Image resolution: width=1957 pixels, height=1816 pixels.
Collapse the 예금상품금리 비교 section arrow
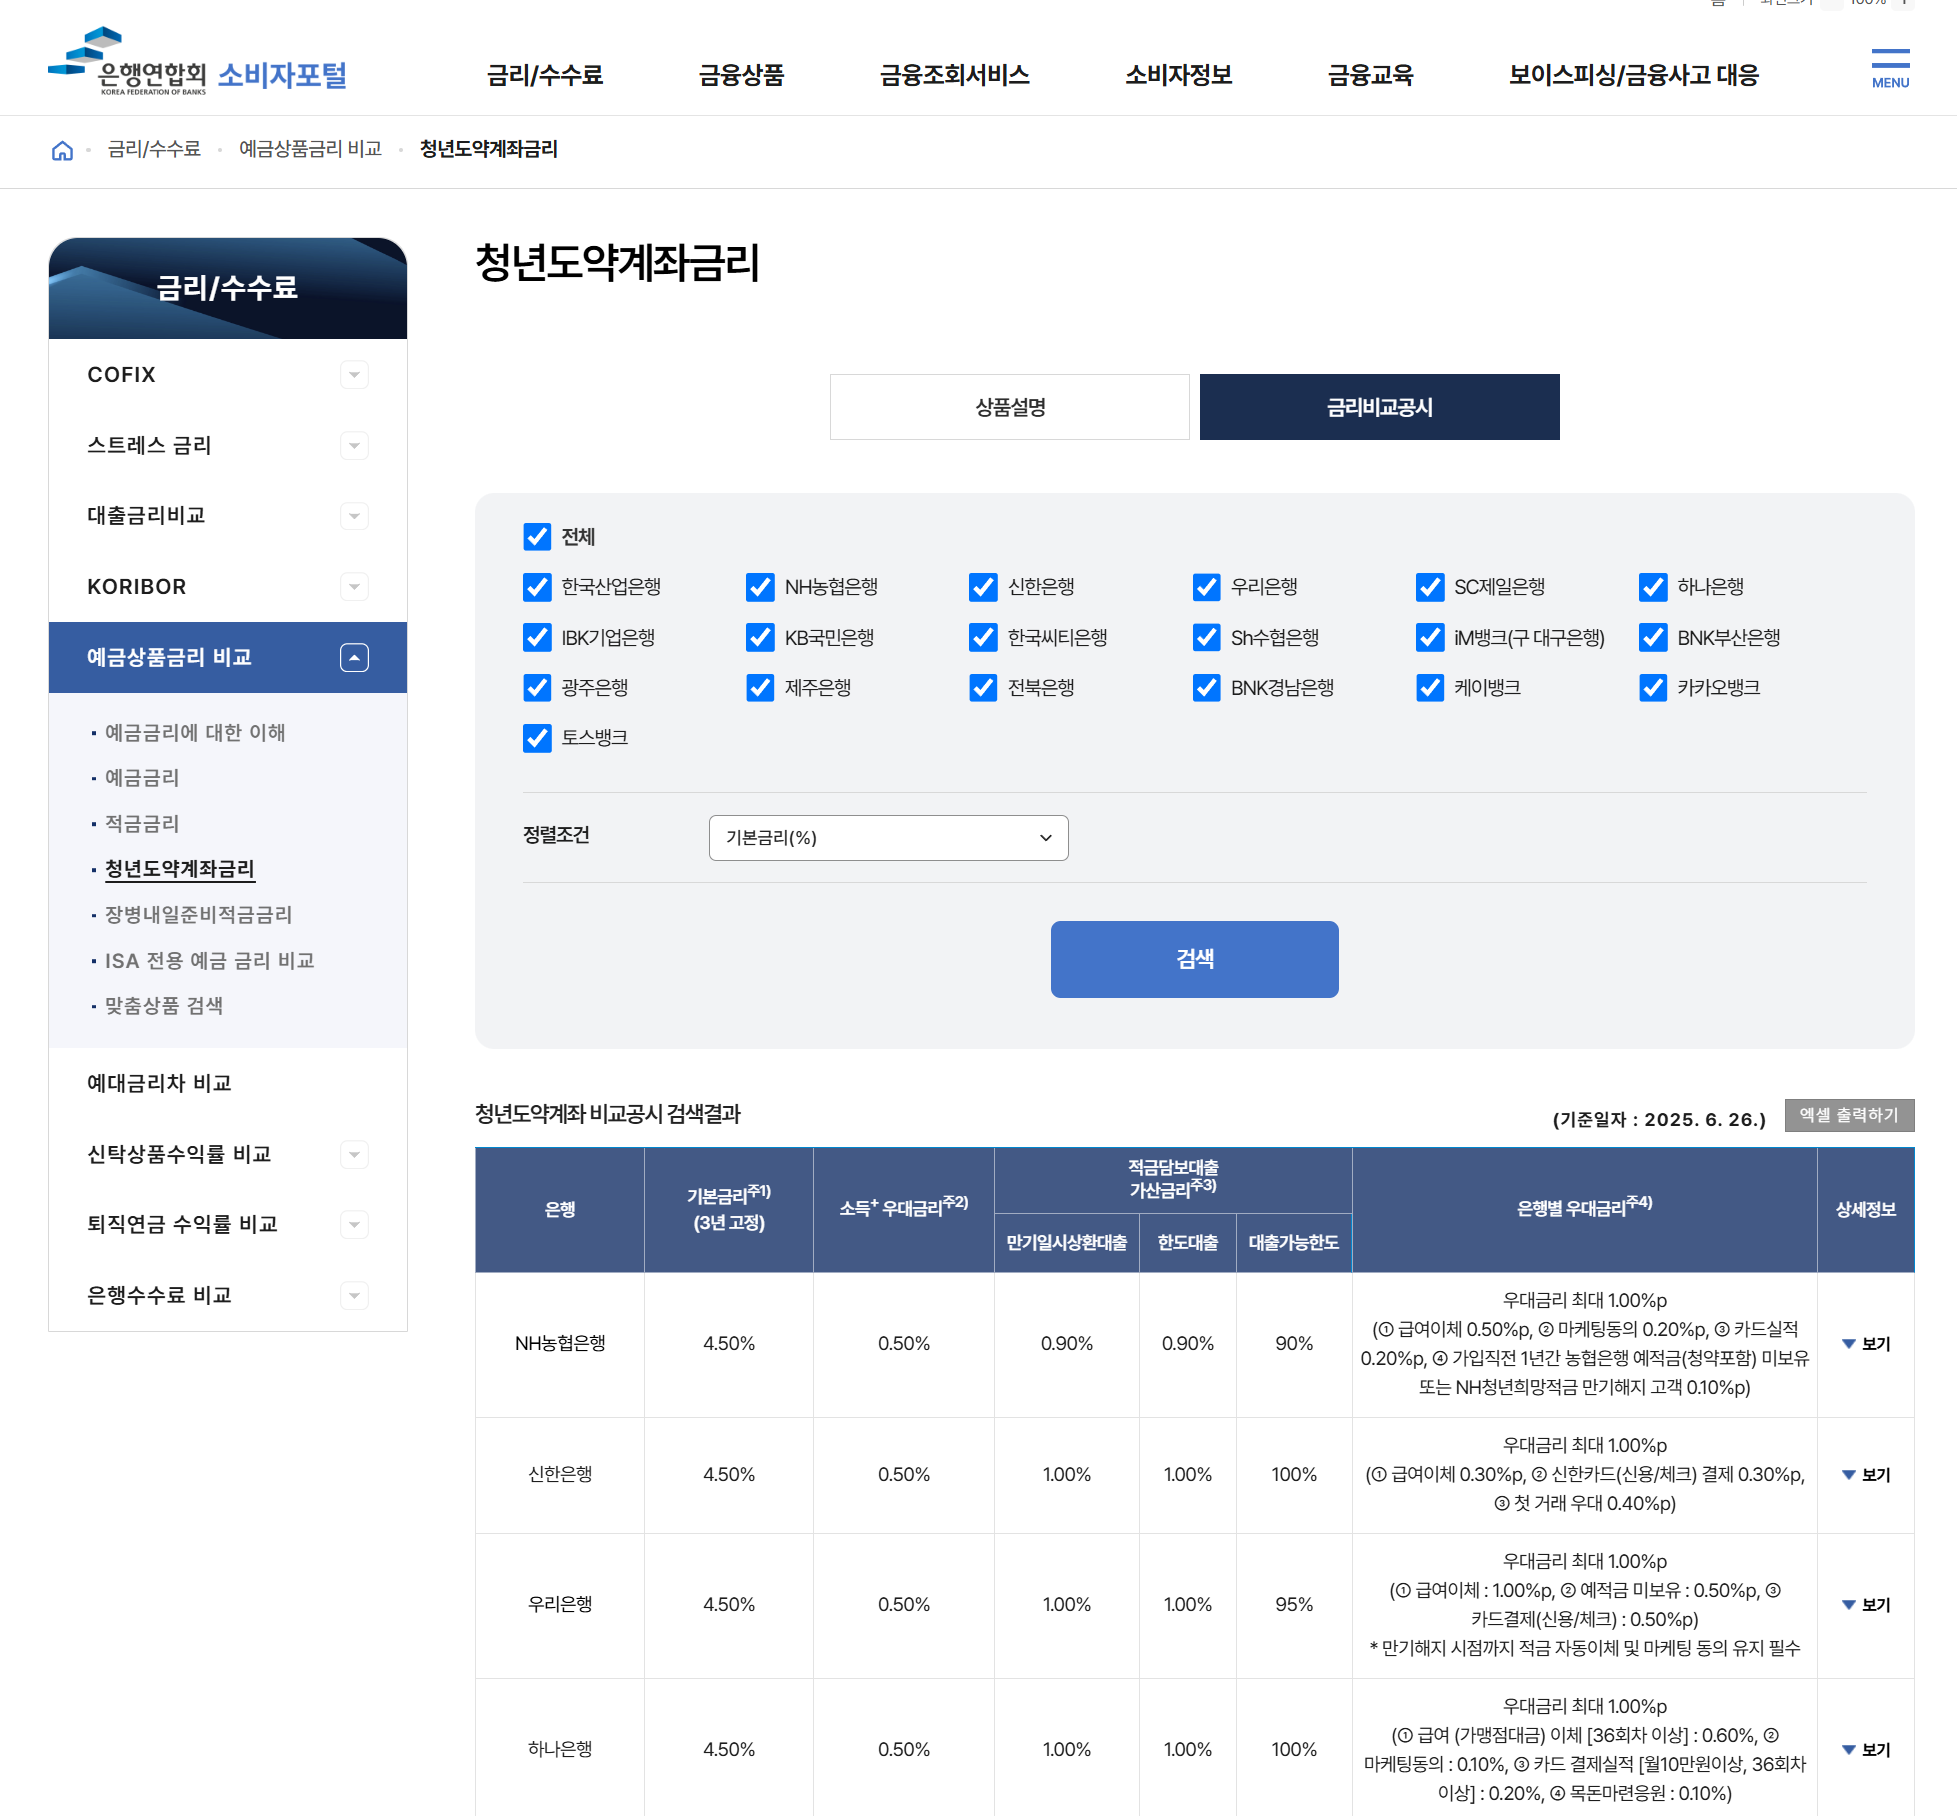(354, 657)
